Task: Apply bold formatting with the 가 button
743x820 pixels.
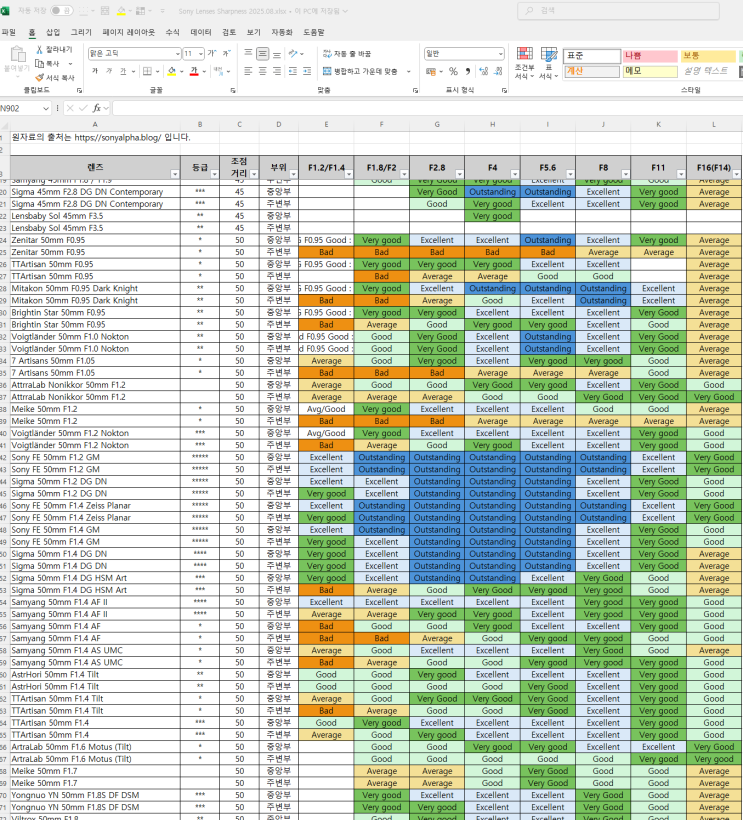Action: click(x=95, y=71)
